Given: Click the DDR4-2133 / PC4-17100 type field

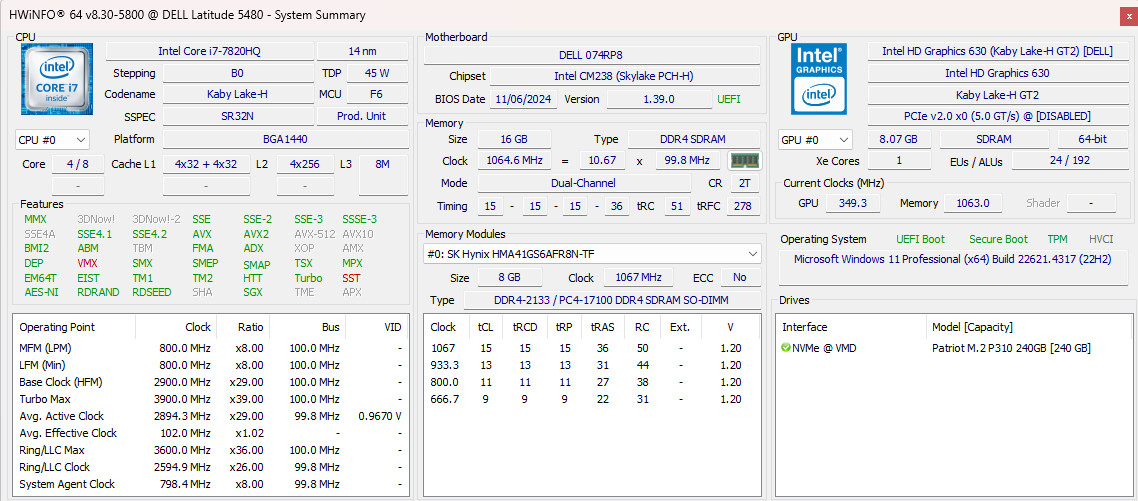Looking at the screenshot, I should click(612, 301).
